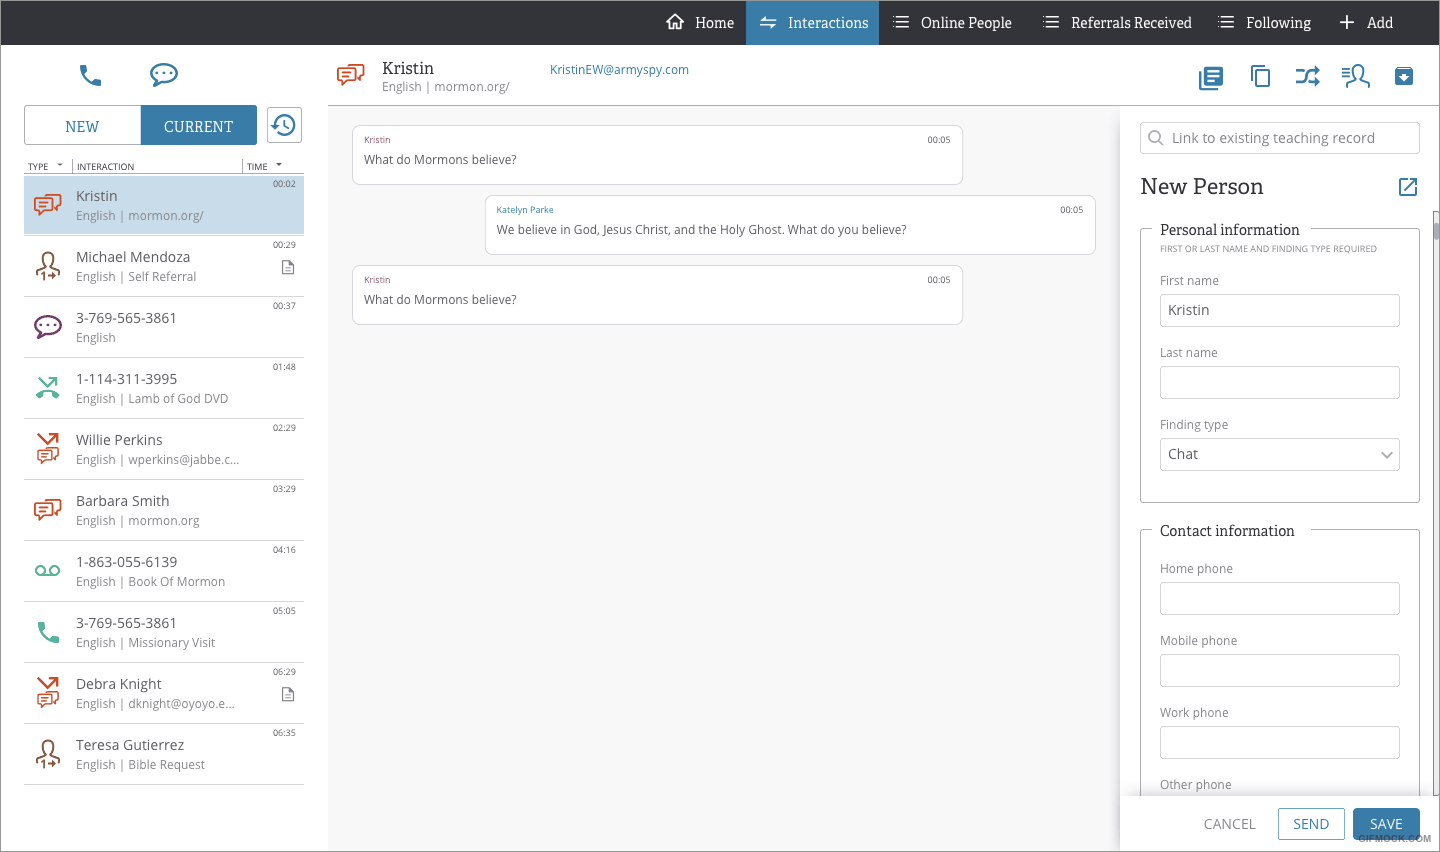The image size is (1440, 852).
Task: Click KristinEW@armyspy.com email link
Action: [619, 70]
